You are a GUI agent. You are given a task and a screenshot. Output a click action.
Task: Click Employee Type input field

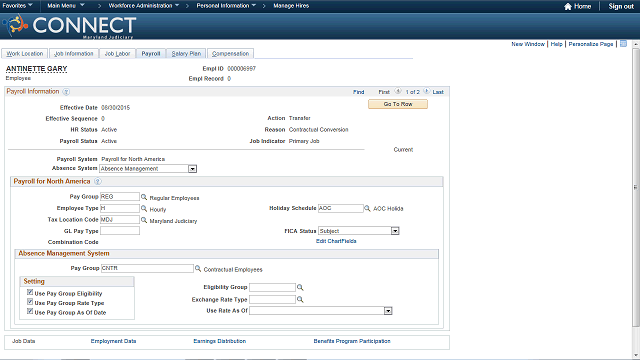(120, 208)
